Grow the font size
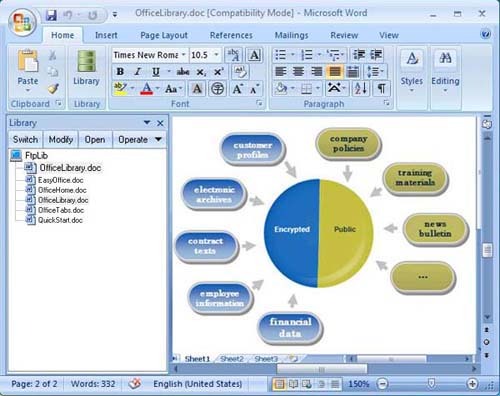 point(237,89)
